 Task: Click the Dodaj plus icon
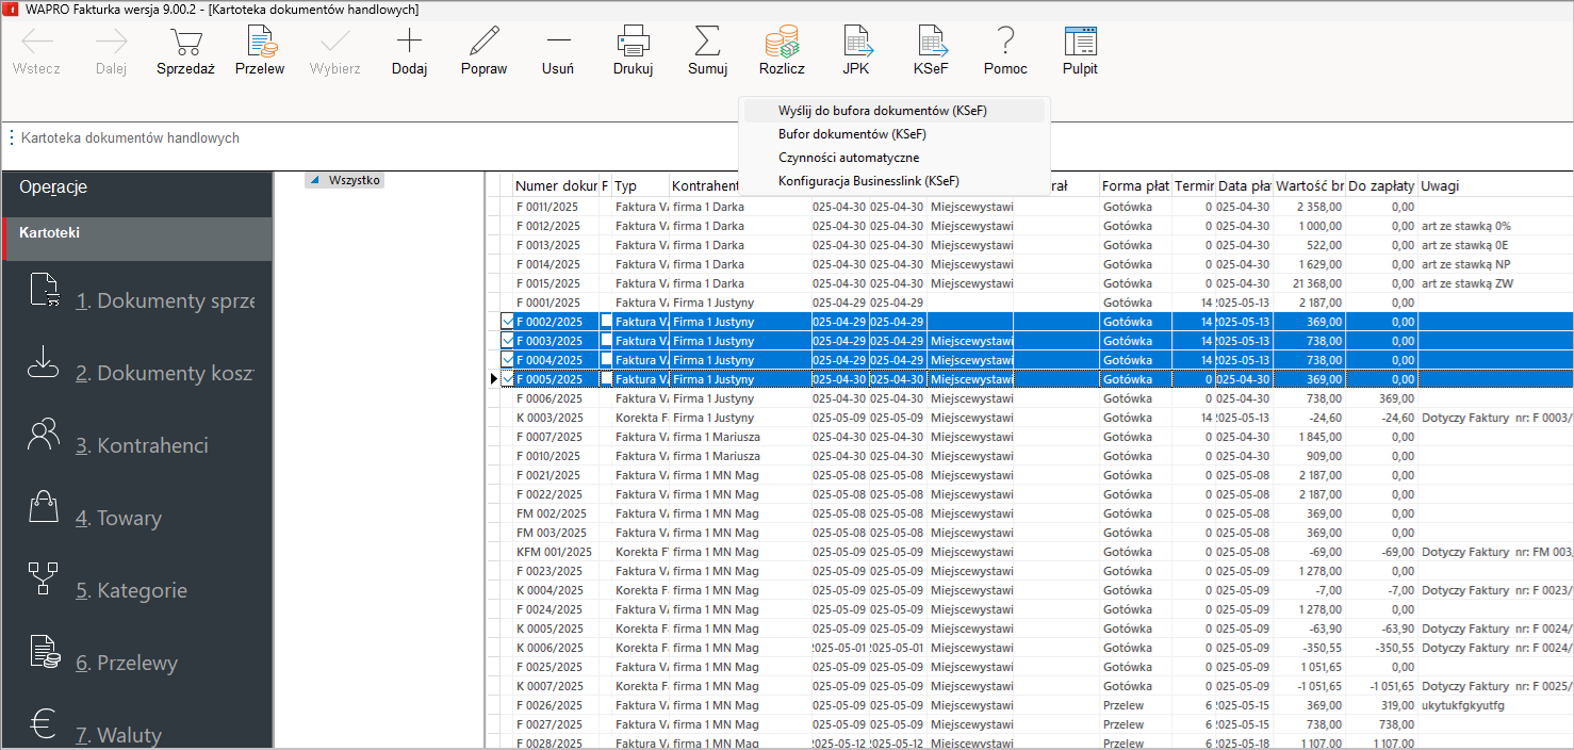point(409,42)
